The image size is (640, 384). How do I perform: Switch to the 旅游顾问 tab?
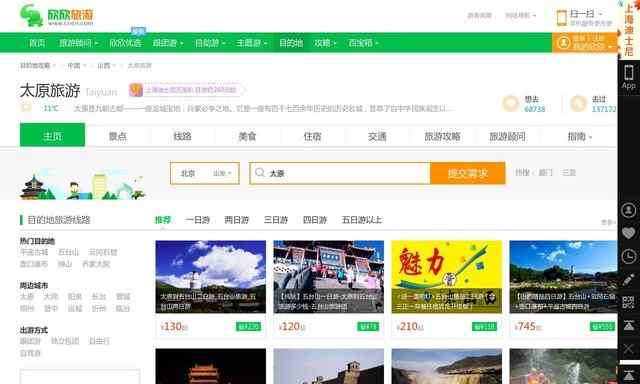click(x=507, y=136)
